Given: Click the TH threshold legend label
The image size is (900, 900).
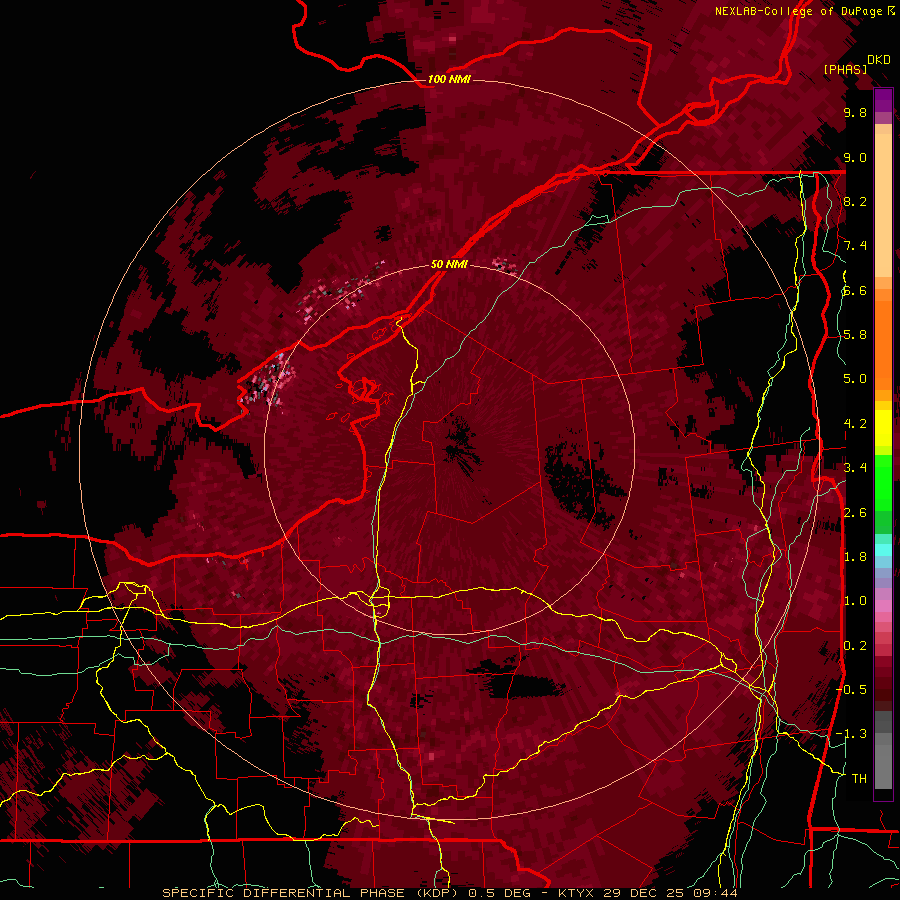Looking at the screenshot, I should pos(859,779).
